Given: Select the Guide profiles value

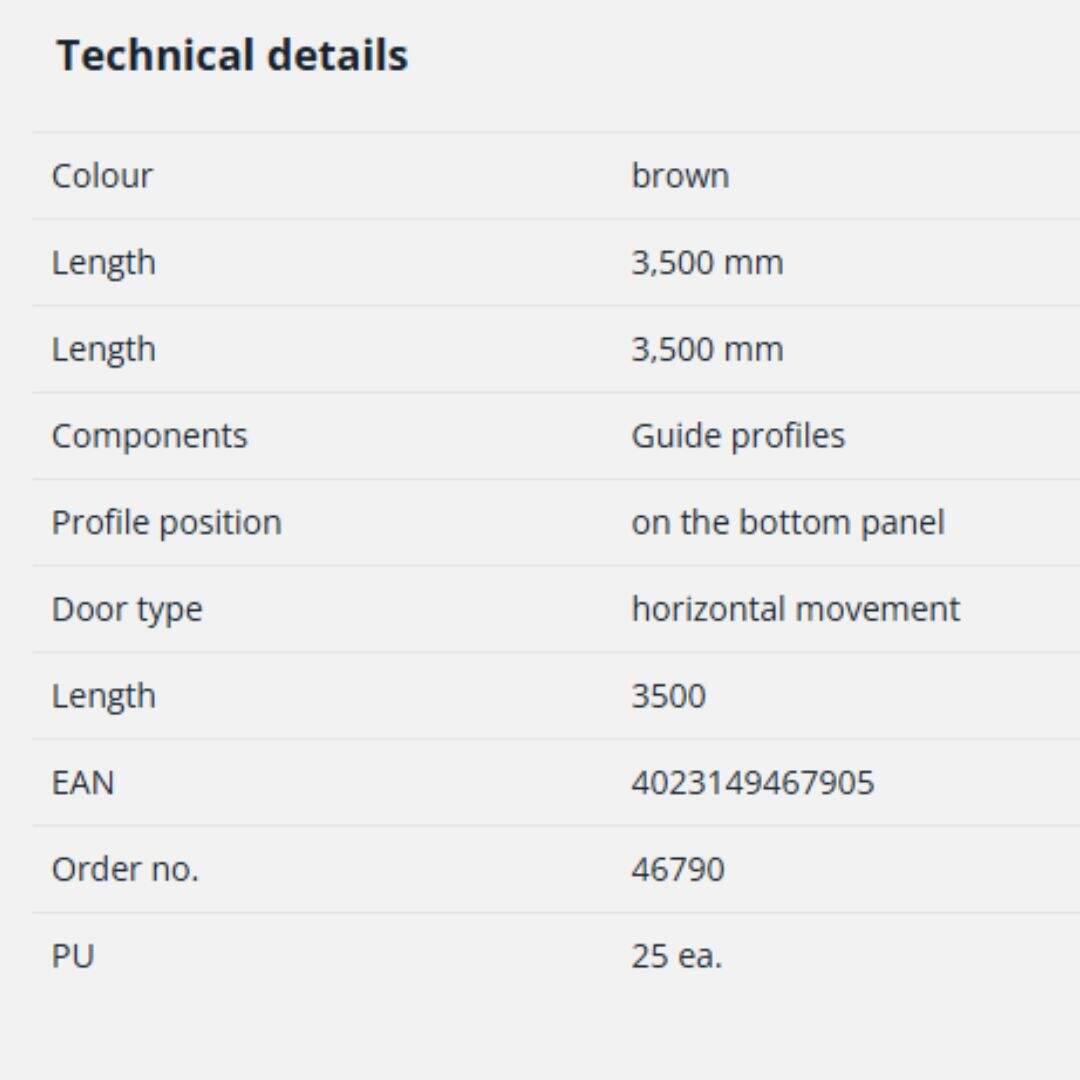Looking at the screenshot, I should tap(738, 436).
